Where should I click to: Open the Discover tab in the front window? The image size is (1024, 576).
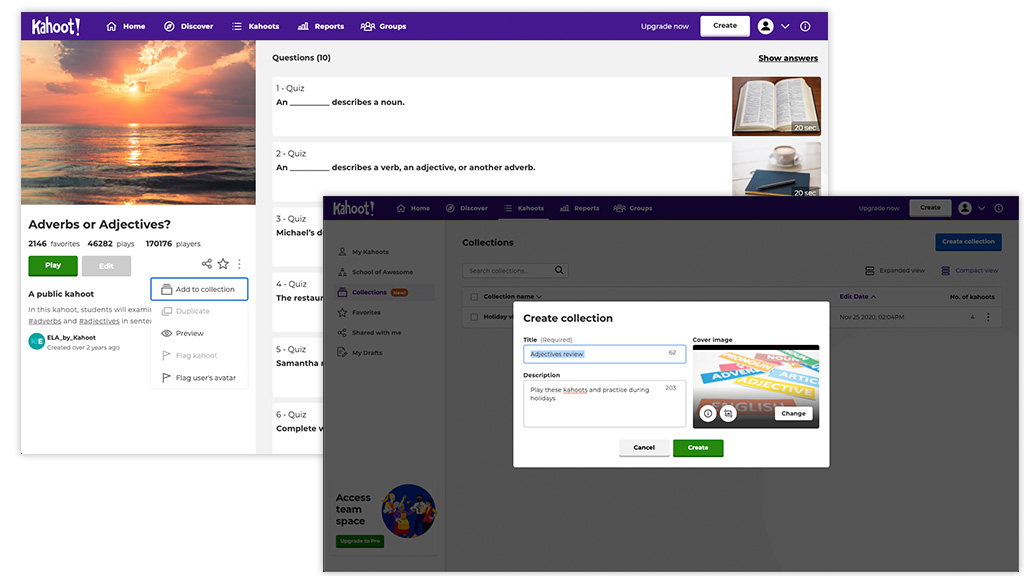[467, 208]
